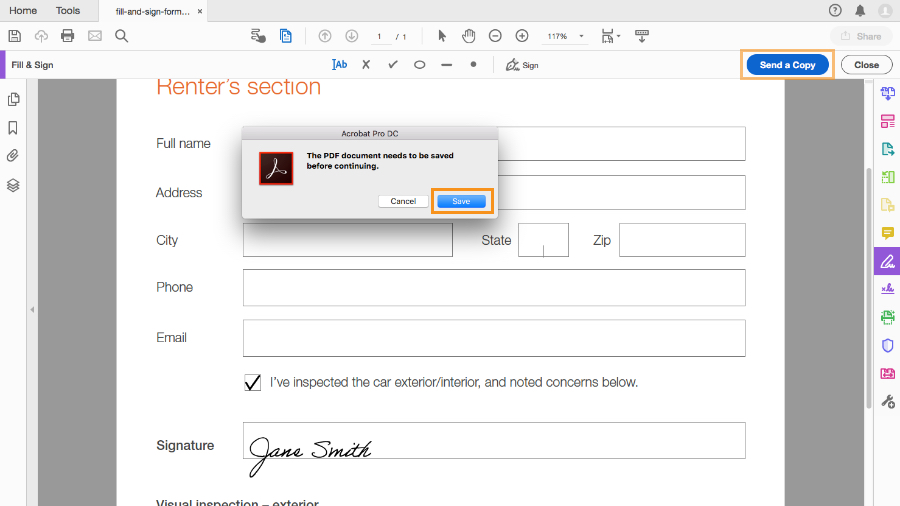The image size is (900, 506).
Task: Expand the collapsed left navigation pane
Action: pyautogui.click(x=31, y=310)
